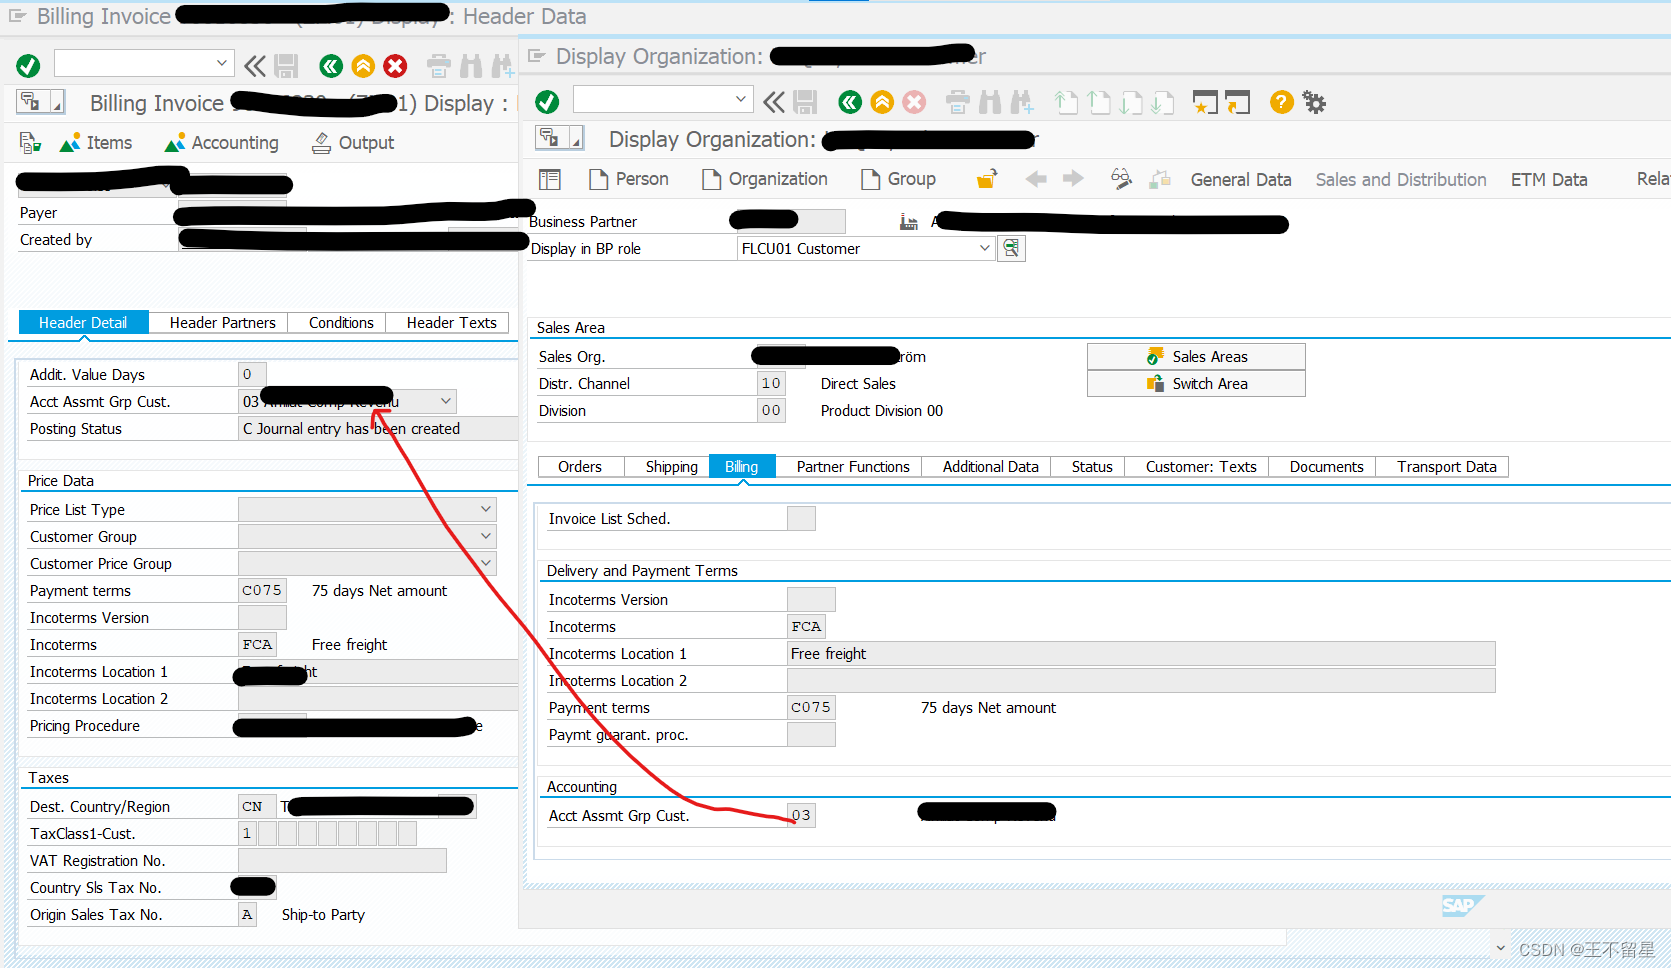The height and width of the screenshot is (968, 1671).
Task: Expand the Price List Type dropdown
Action: [486, 509]
